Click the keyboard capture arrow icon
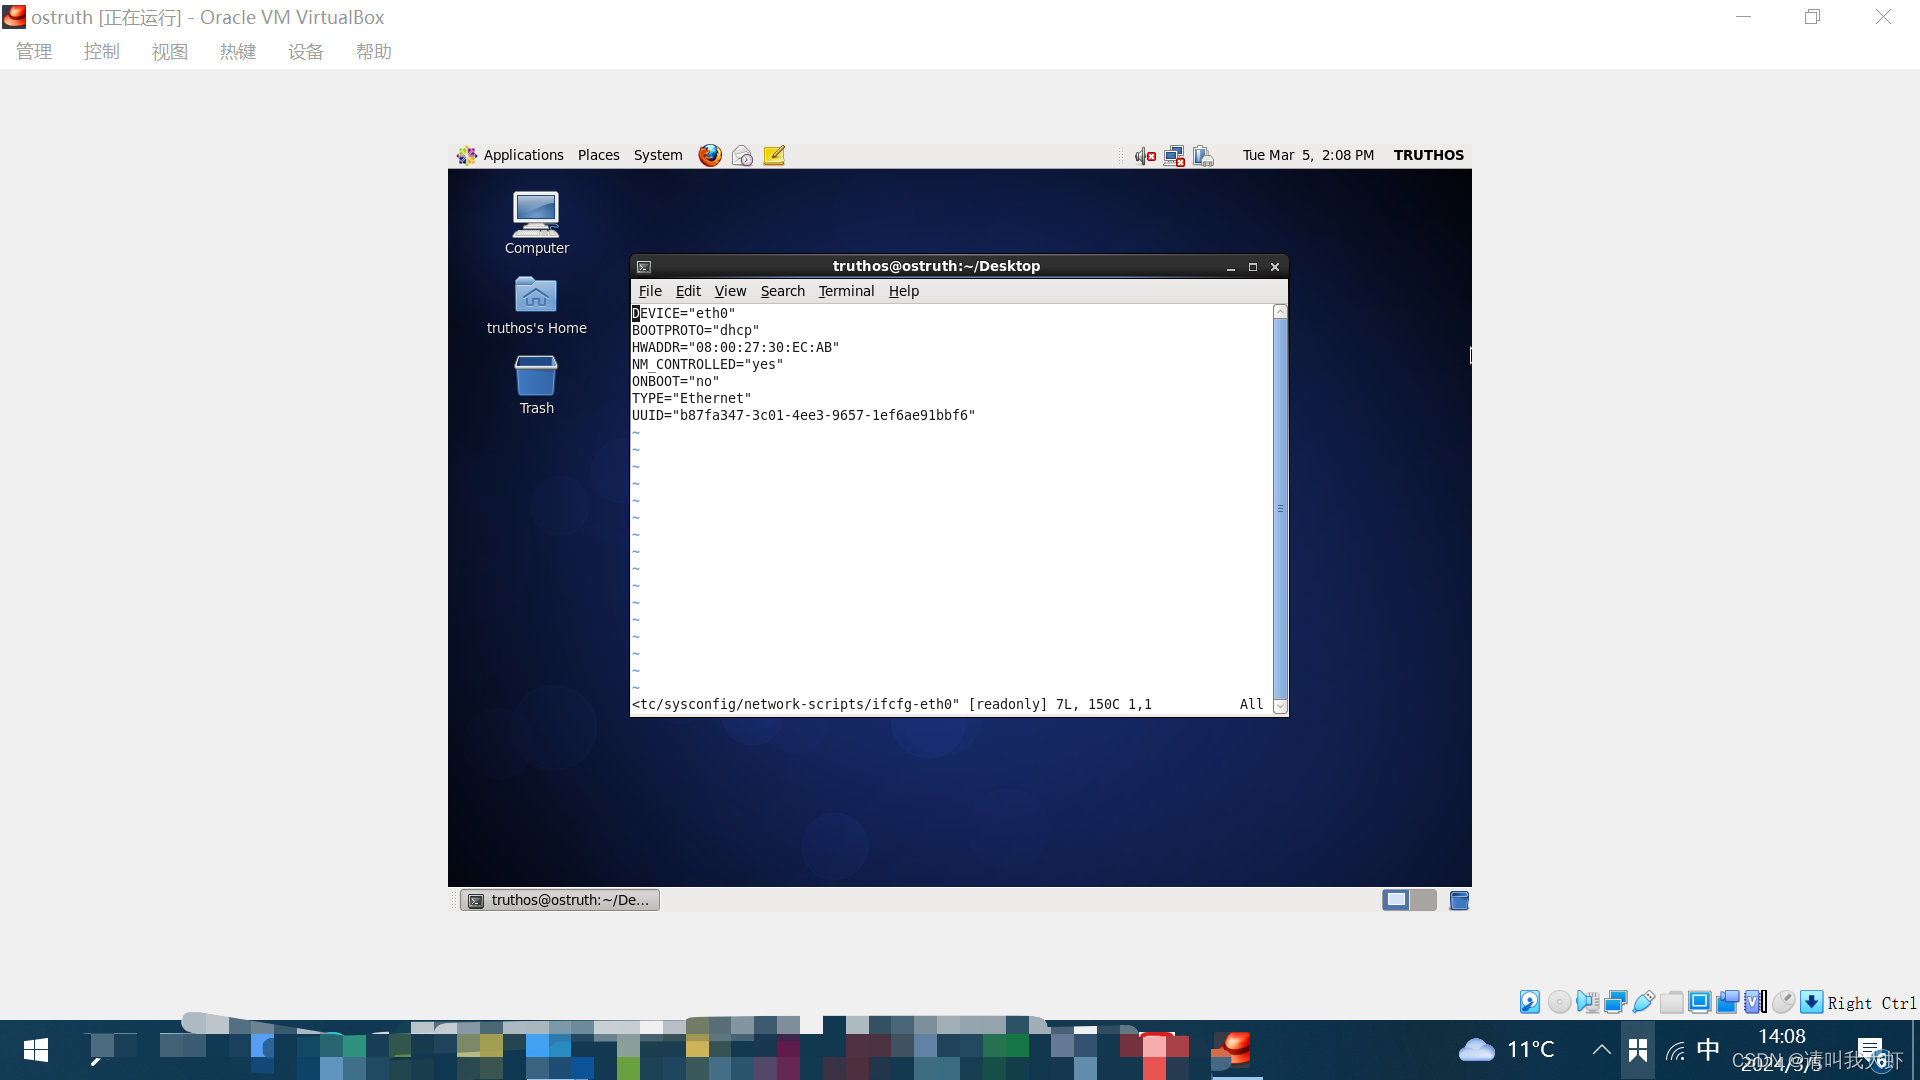This screenshot has width=1920, height=1080. point(1811,1002)
